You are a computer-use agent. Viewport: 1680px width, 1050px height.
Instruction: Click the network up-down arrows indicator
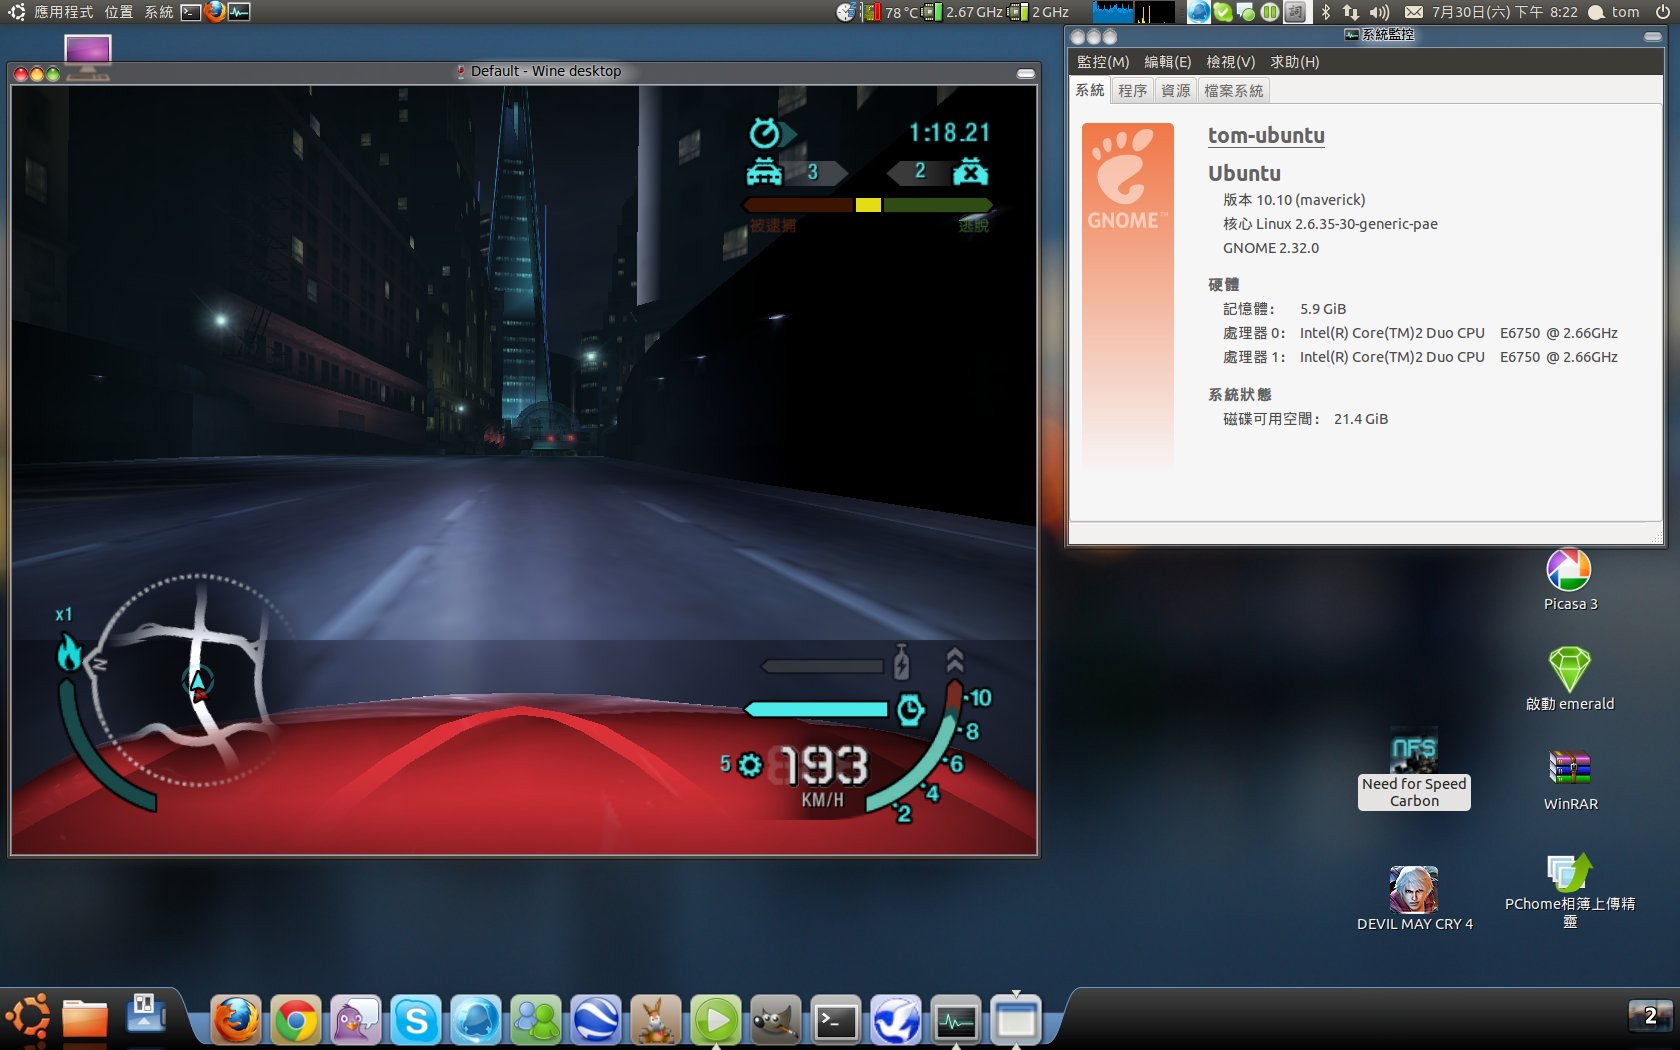click(1351, 12)
